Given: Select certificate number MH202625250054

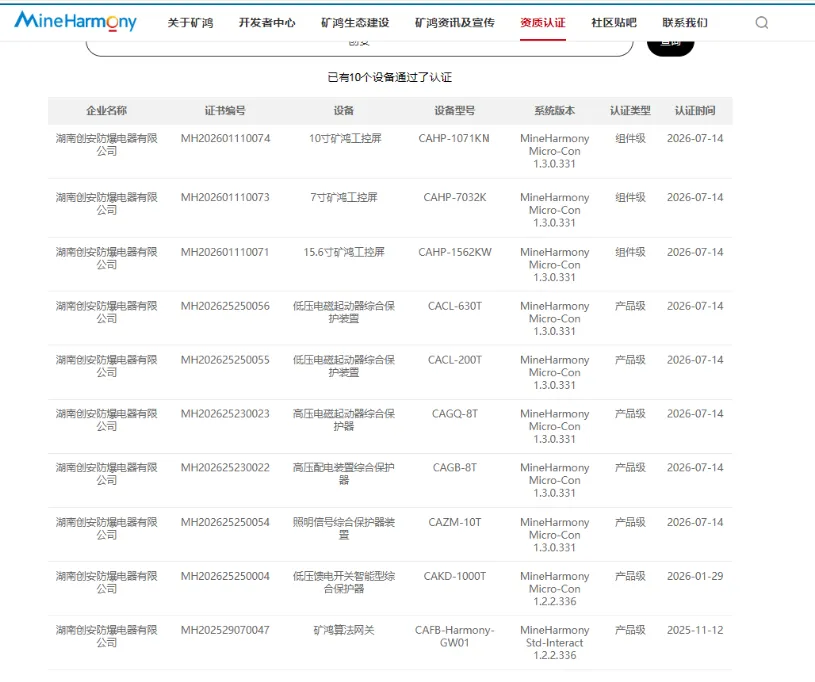Looking at the screenshot, I should [x=225, y=522].
